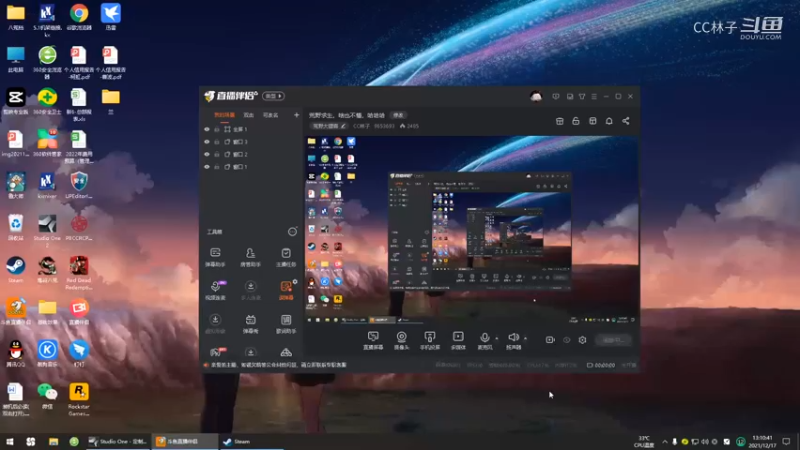
Task: Click the WeChat desktop icon
Action: [47, 395]
